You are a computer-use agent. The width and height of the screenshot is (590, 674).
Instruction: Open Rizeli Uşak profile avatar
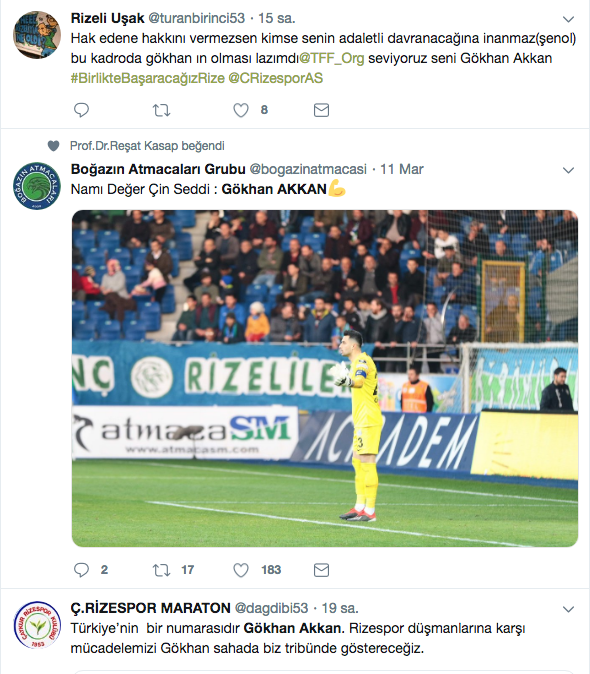[37, 35]
